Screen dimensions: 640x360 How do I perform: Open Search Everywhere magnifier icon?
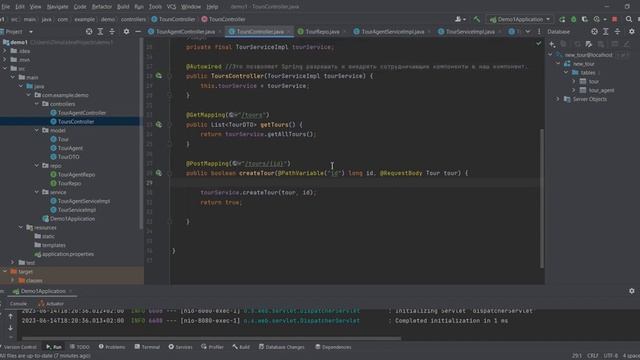pyautogui.click(x=629, y=19)
